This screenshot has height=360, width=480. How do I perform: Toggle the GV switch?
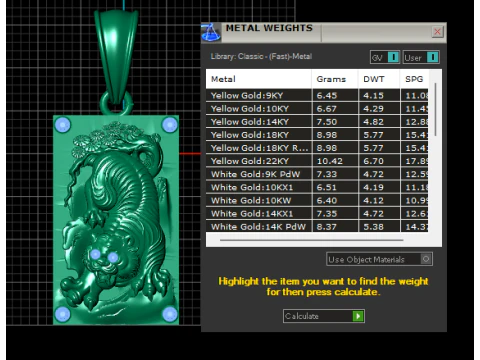(x=385, y=57)
